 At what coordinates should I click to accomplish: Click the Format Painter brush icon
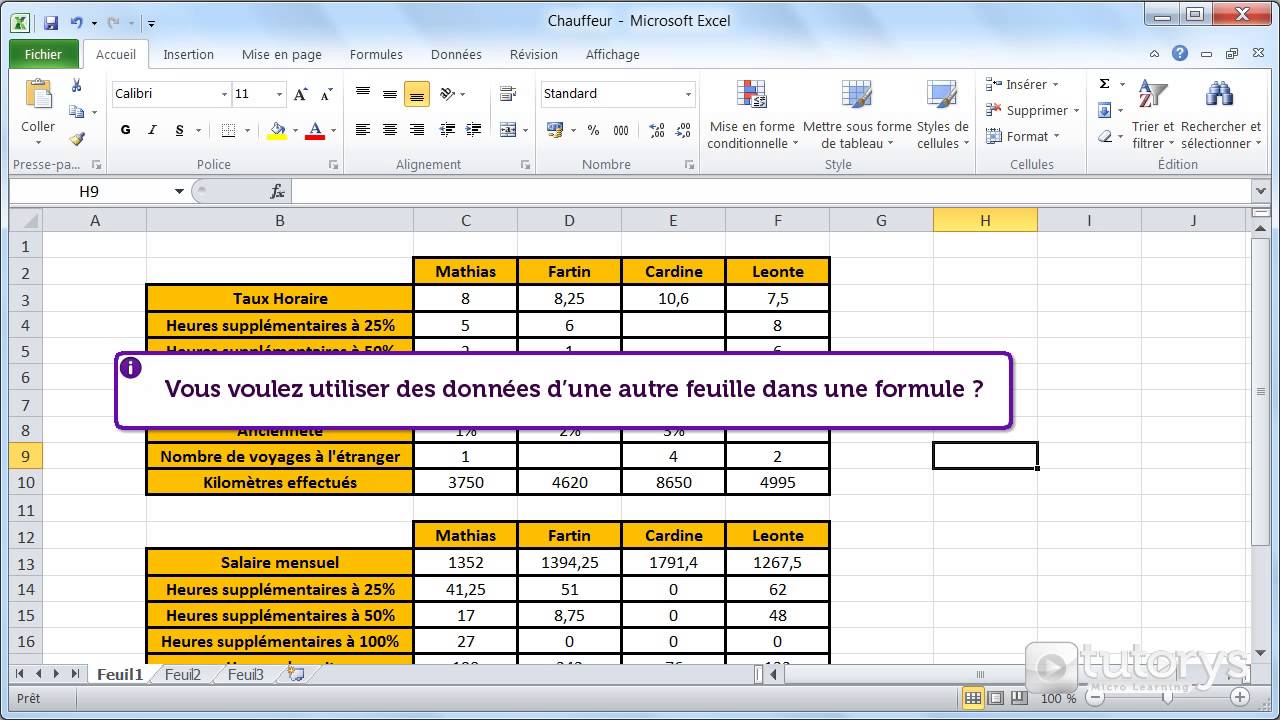(76, 139)
